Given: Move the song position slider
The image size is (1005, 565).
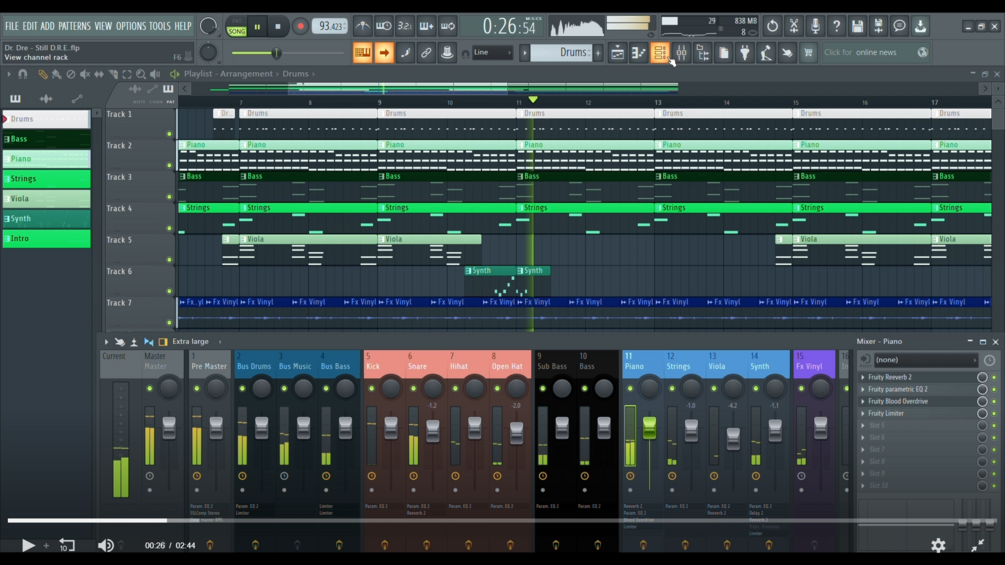Looking at the screenshot, I should pos(287,53).
